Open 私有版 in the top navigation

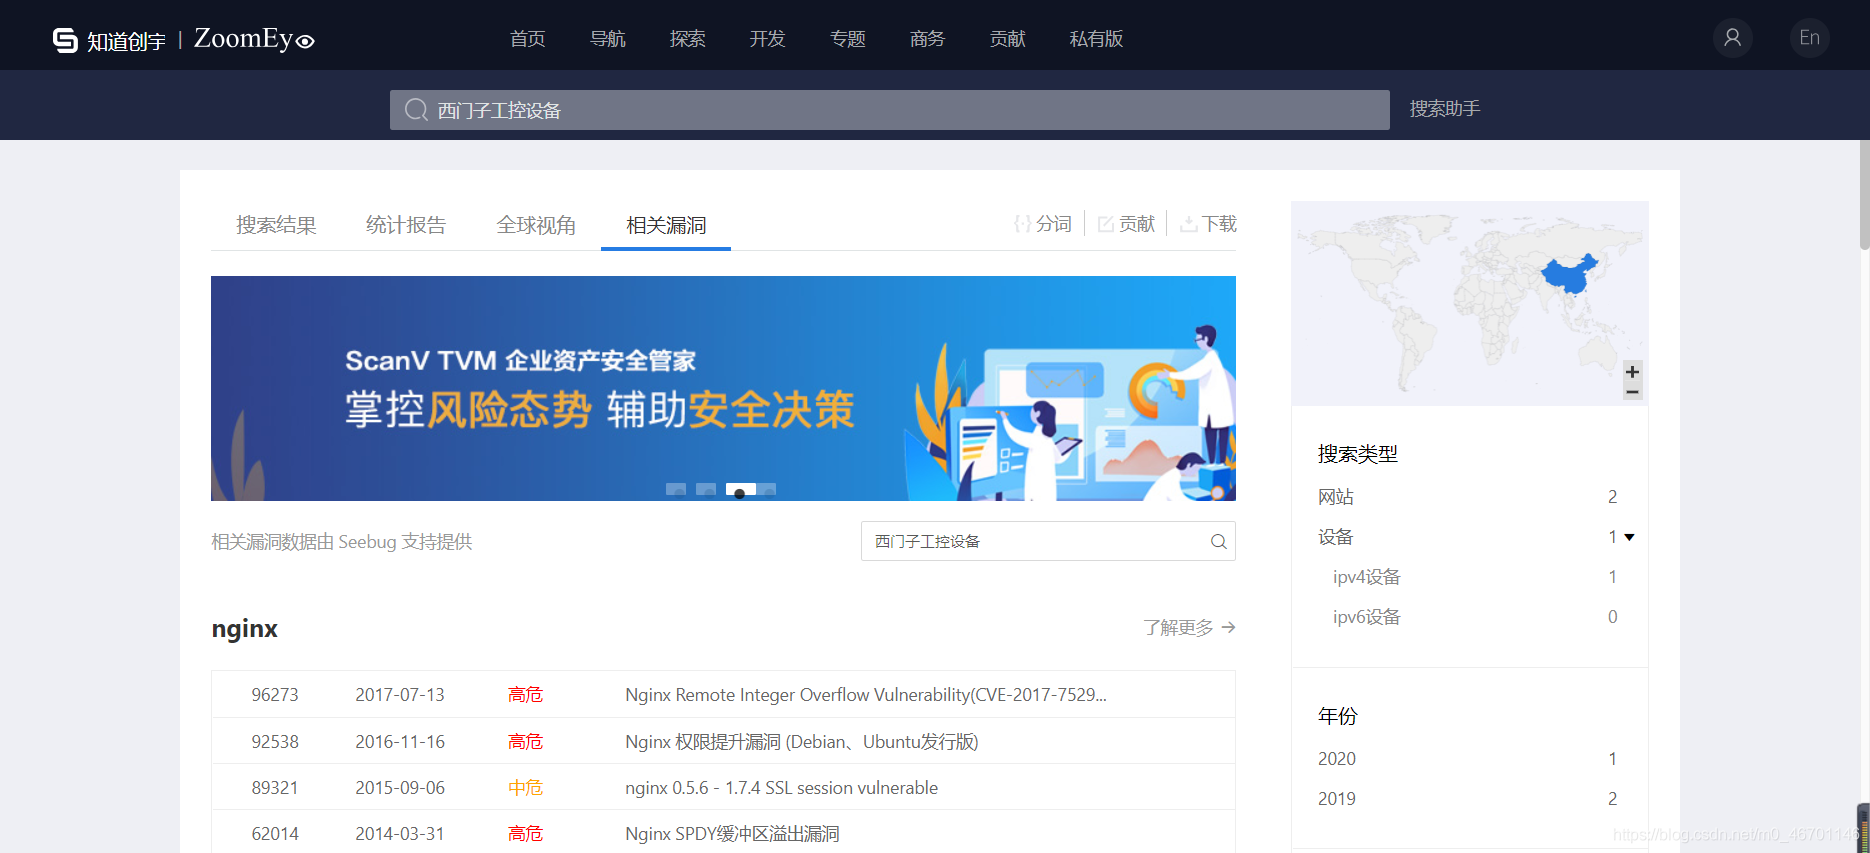pos(1097,39)
